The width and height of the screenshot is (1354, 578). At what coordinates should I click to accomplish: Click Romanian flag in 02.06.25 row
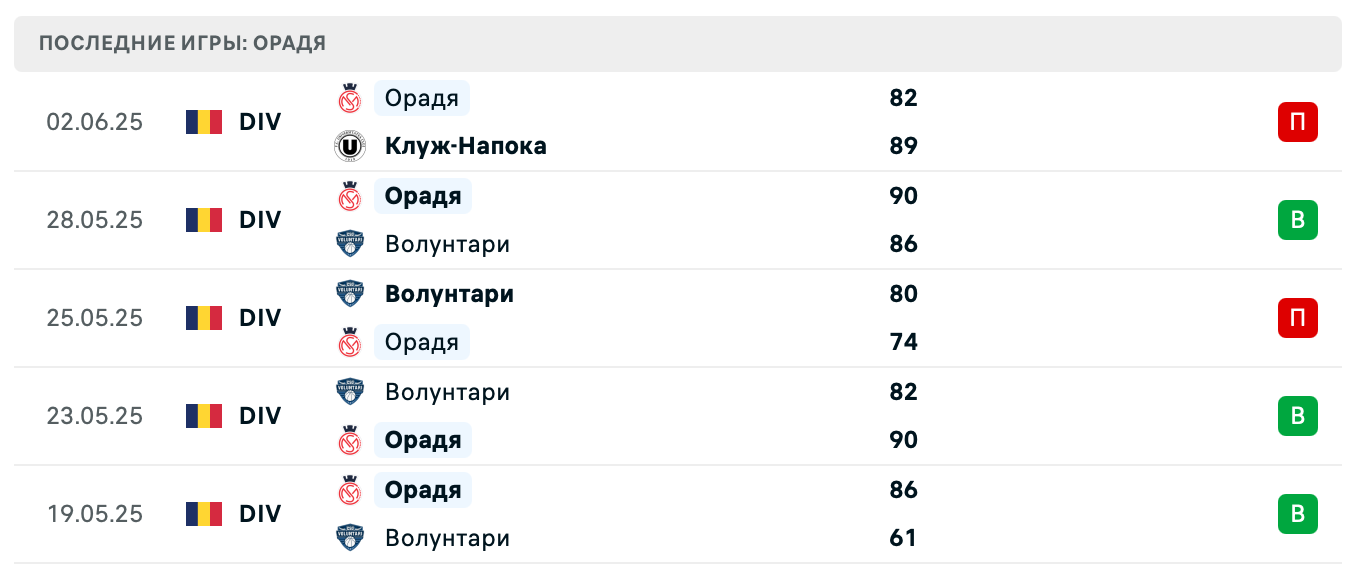(204, 122)
